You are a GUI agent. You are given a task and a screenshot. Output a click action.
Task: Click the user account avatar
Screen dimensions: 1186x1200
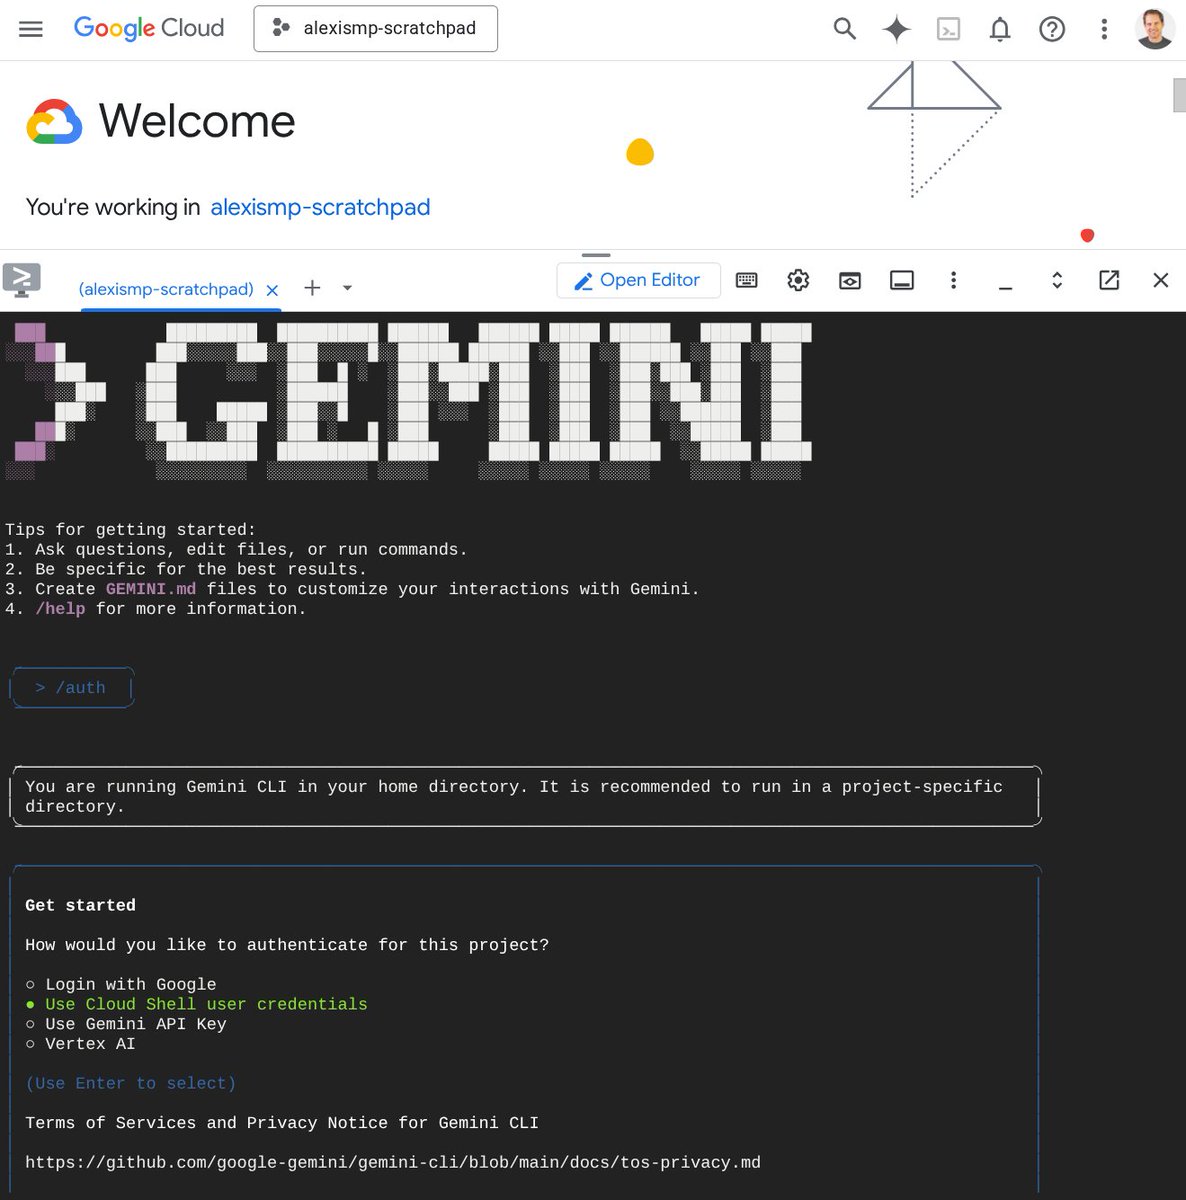coord(1155,29)
